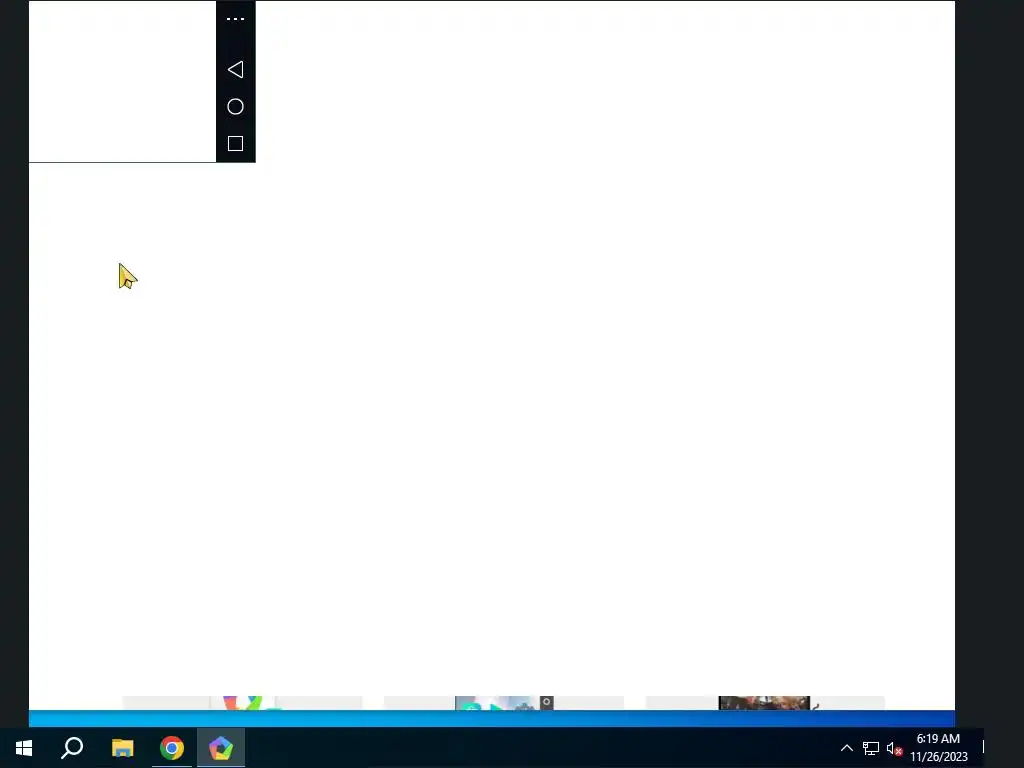Screen dimensions: 1024x768
Task: Open File Explorer from the taskbar
Action: pos(122,748)
